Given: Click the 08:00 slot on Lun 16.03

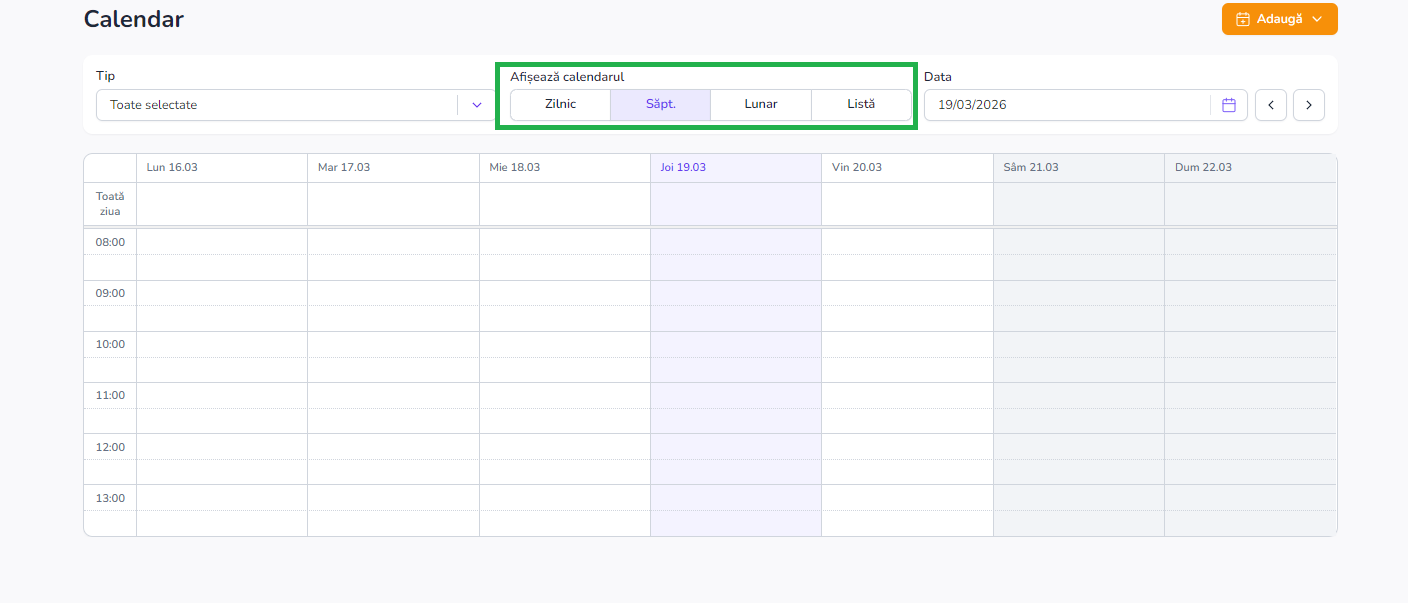Looking at the screenshot, I should click(221, 242).
